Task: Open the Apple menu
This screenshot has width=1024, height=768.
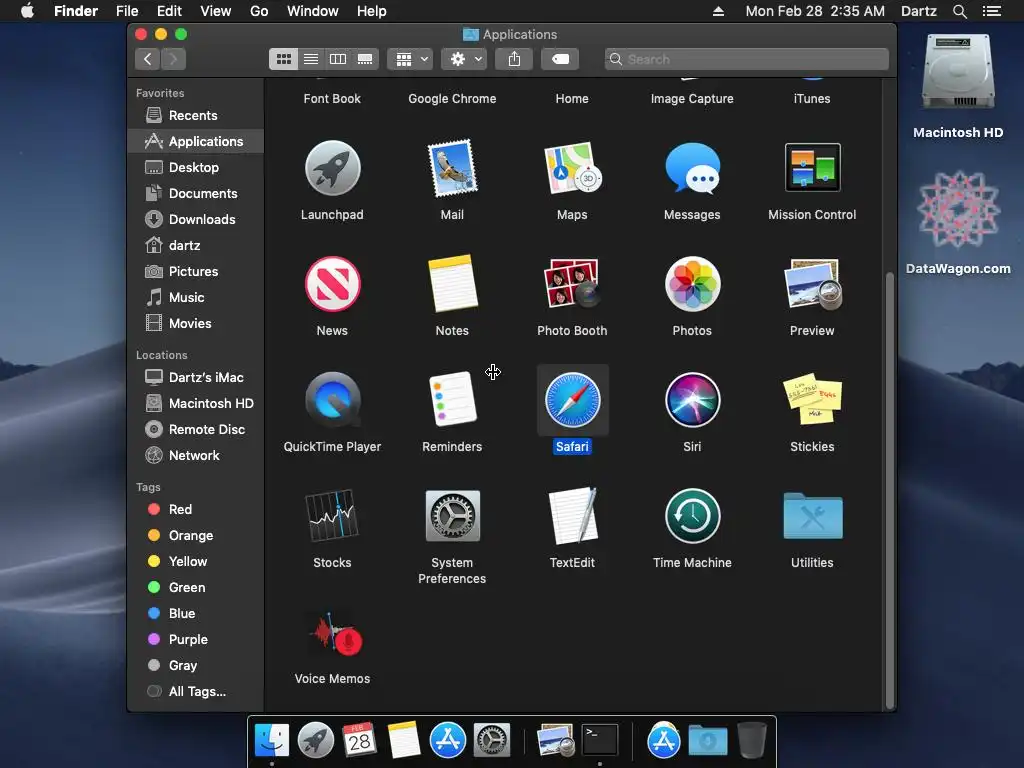Action: tap(27, 11)
